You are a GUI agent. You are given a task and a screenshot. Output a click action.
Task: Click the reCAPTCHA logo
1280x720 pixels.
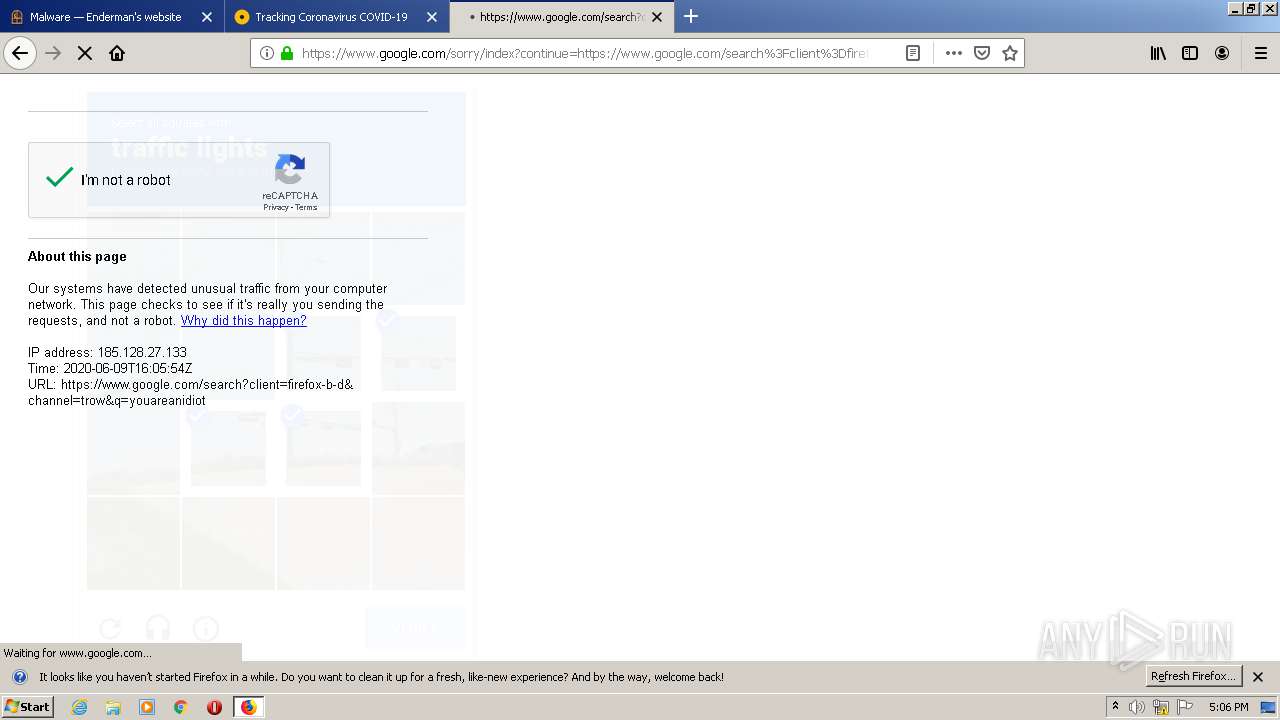coord(290,170)
